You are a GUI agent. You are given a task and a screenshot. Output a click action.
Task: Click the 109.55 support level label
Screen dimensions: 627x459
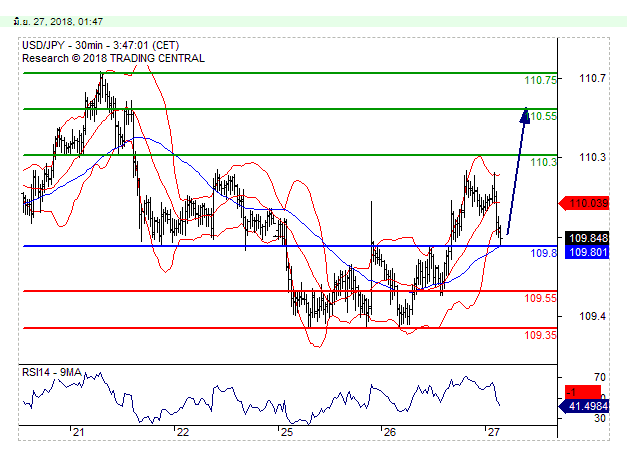[540, 298]
